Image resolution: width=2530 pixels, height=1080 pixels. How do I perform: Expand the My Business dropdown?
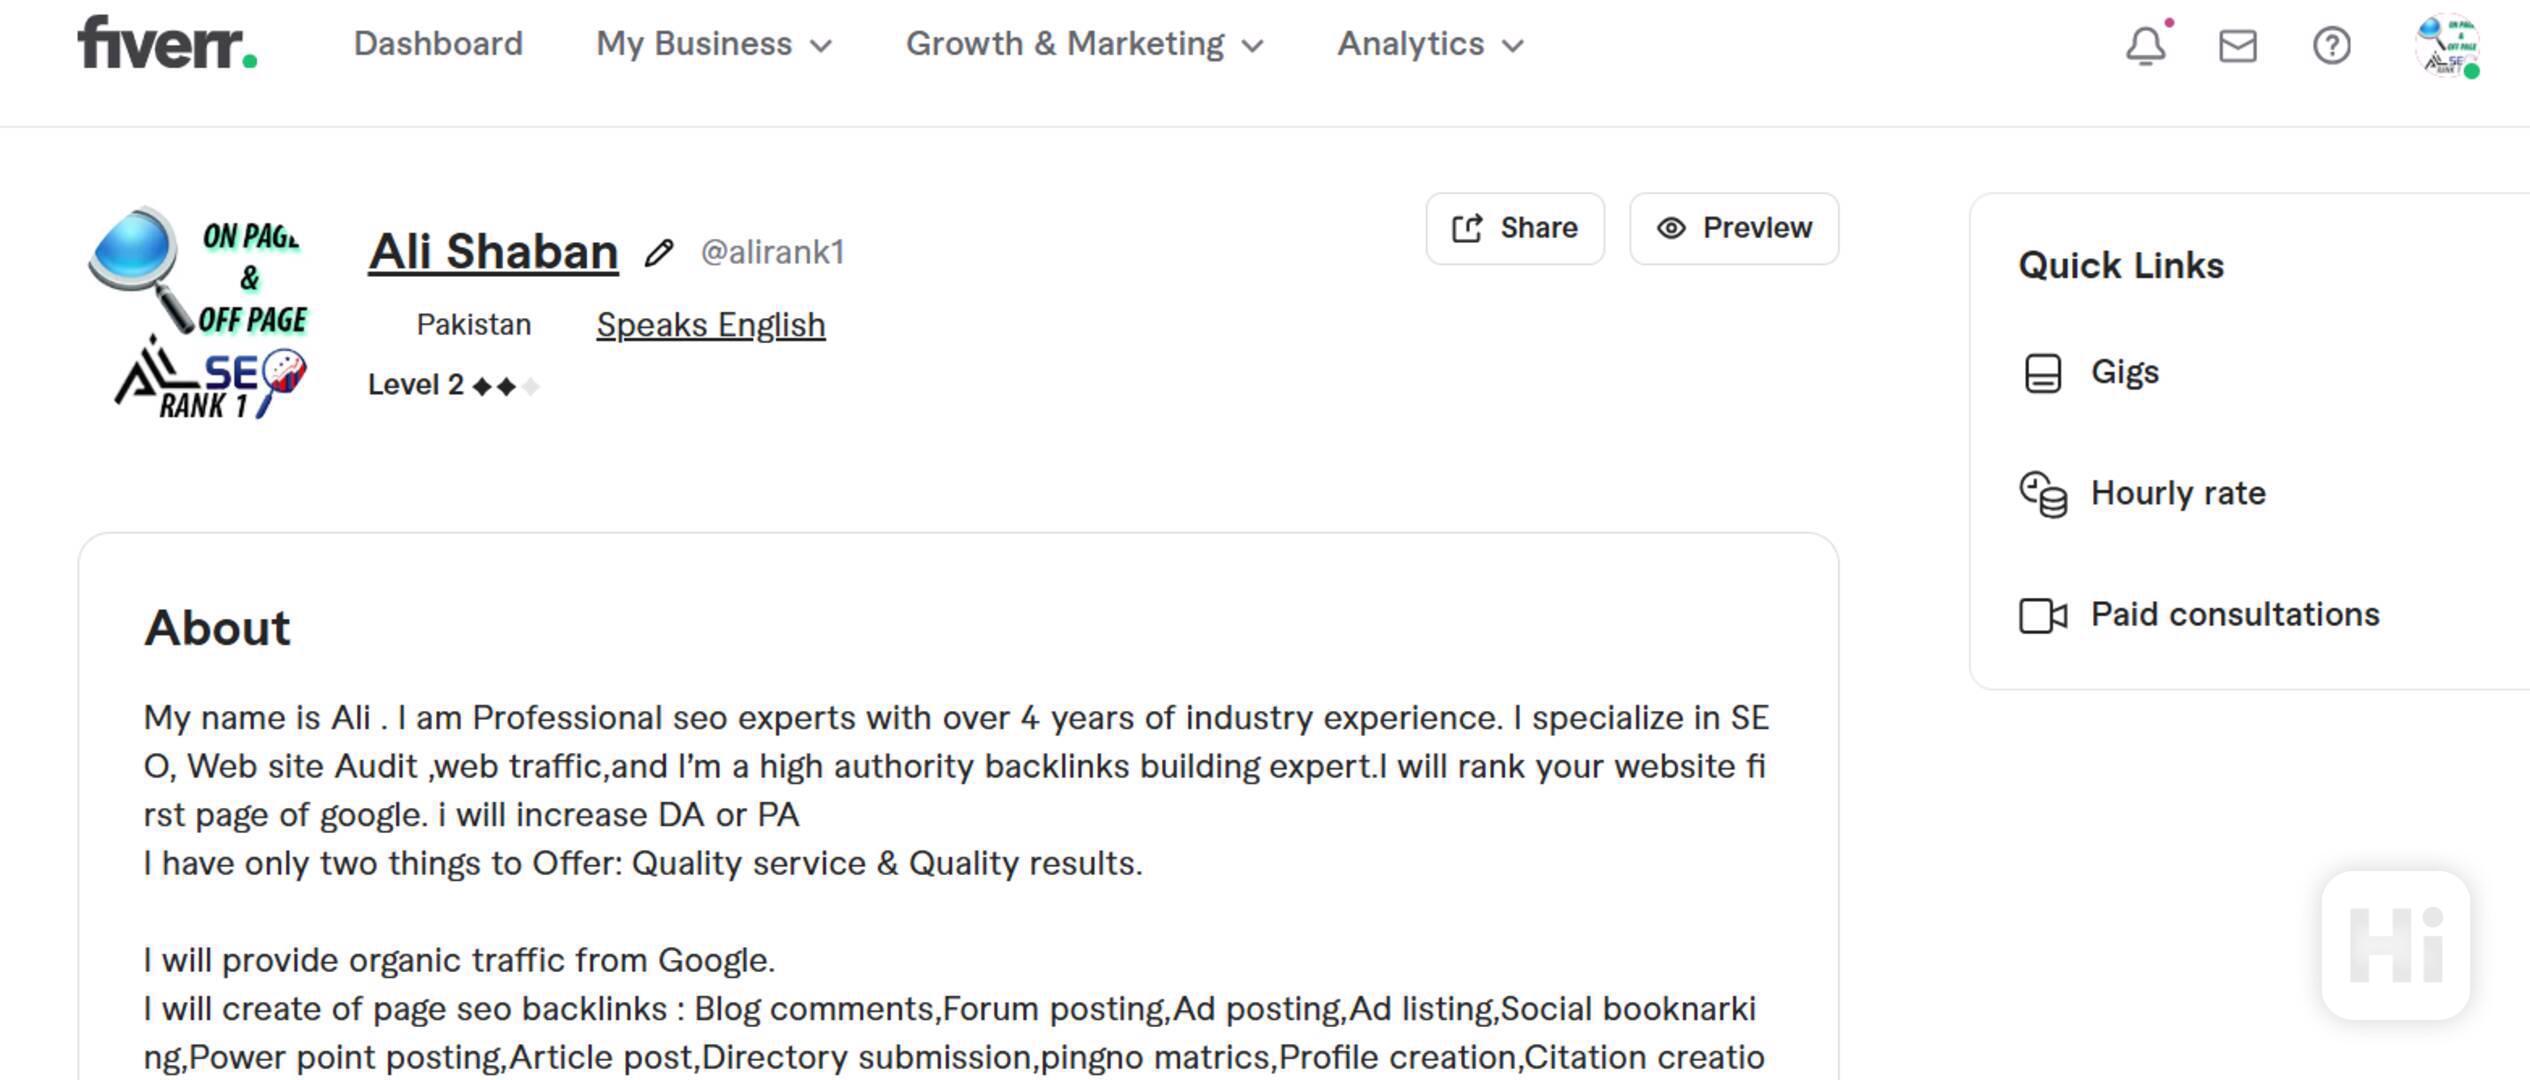[714, 44]
